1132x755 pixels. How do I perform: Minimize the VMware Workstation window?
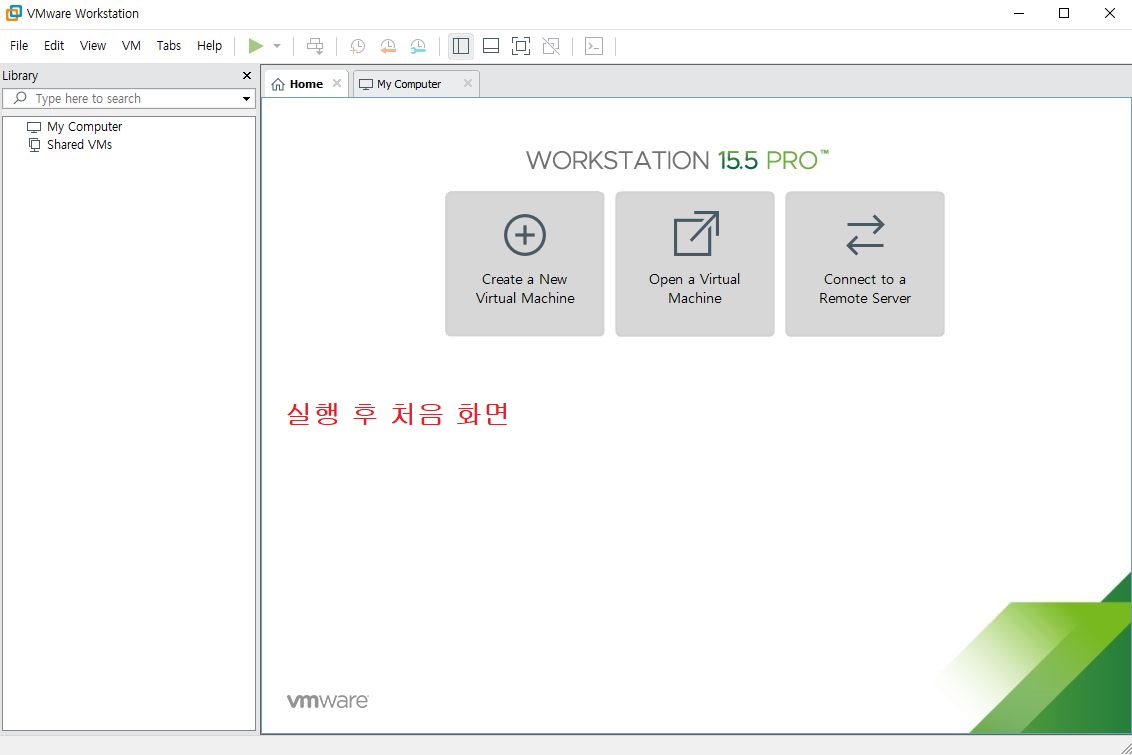pos(1019,13)
